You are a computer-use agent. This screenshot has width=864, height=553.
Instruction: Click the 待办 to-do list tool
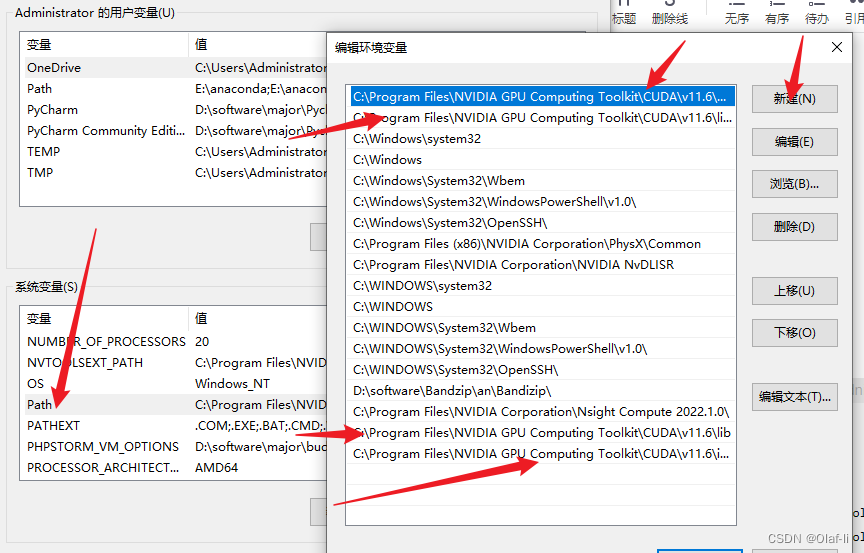coord(817,12)
